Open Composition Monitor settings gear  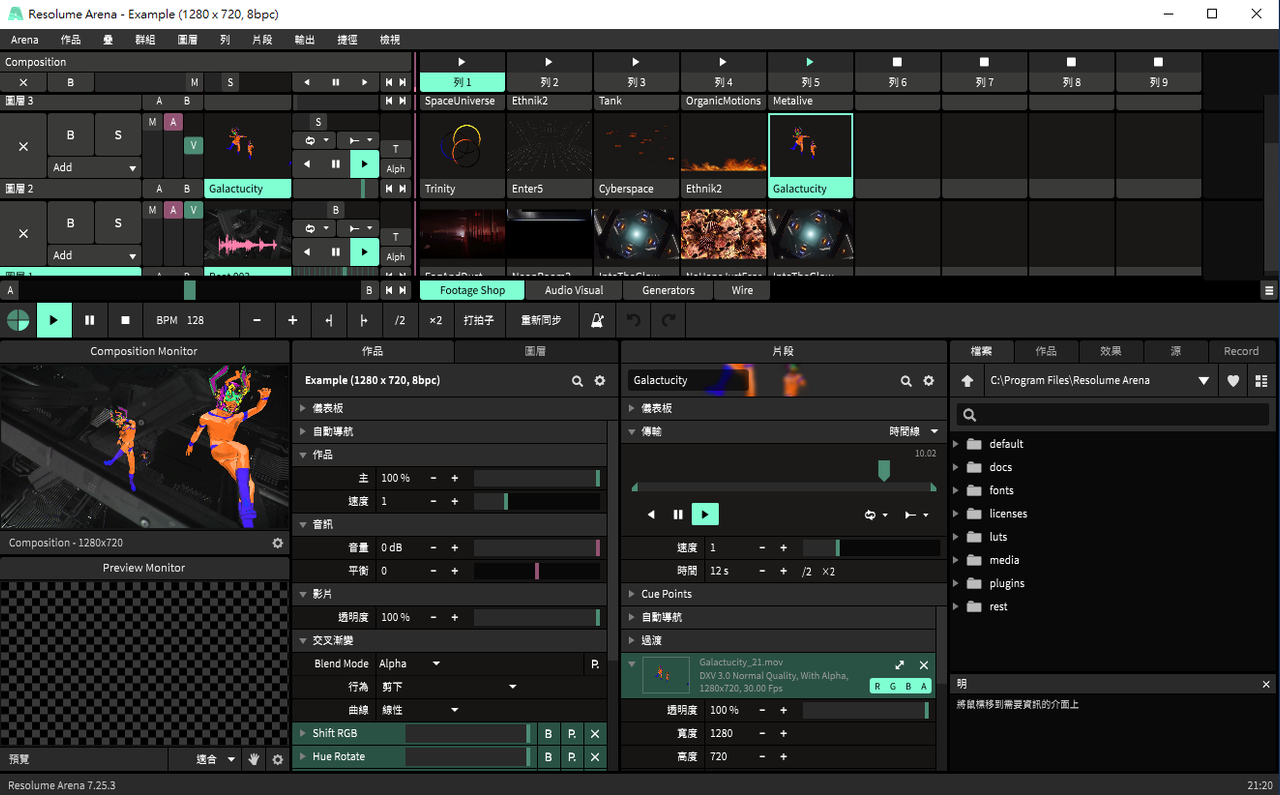tap(278, 543)
